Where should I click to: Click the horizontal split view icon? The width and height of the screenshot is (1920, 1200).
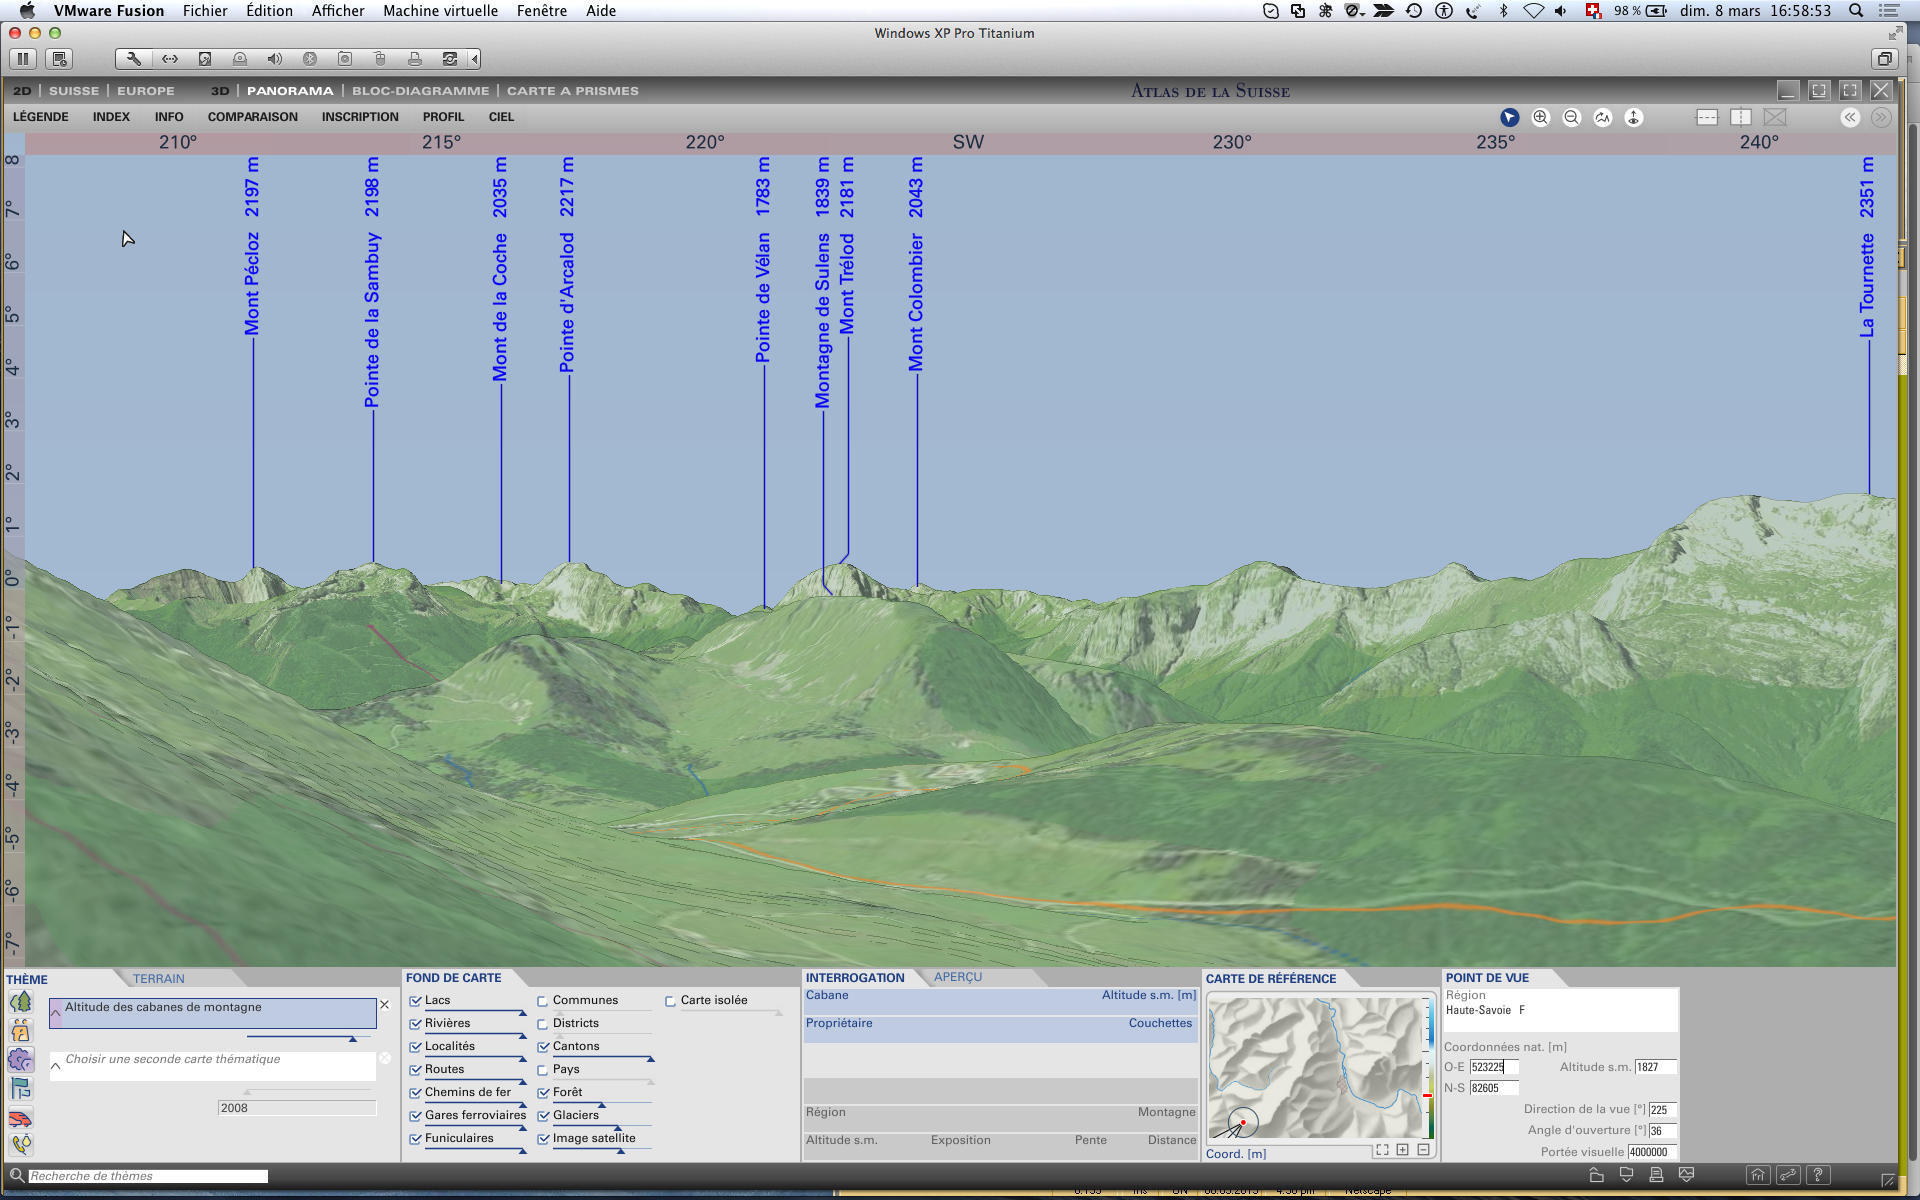coord(1707,118)
